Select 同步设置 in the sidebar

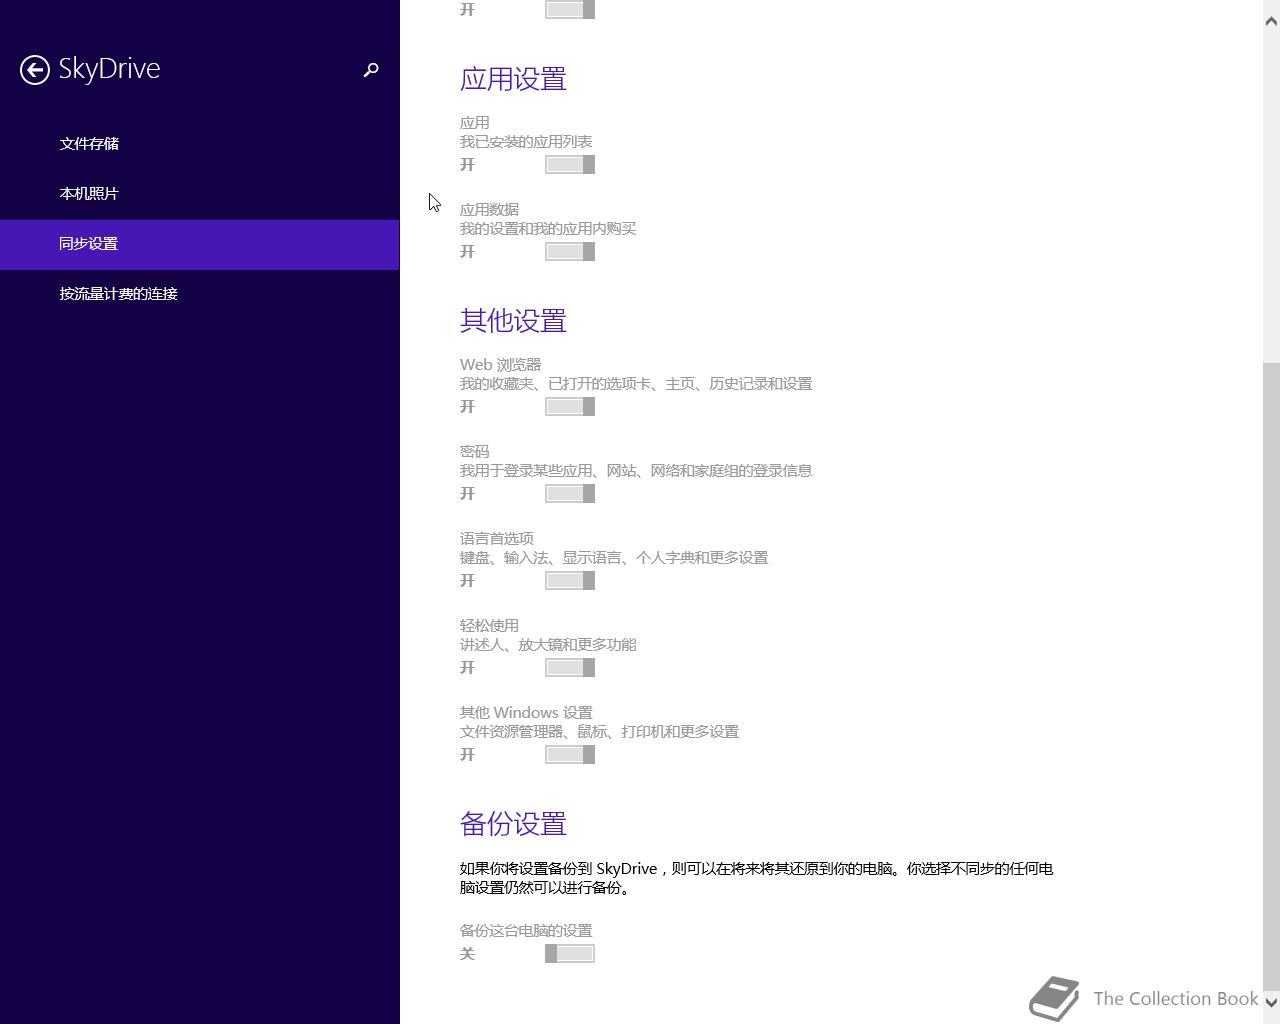click(x=200, y=244)
